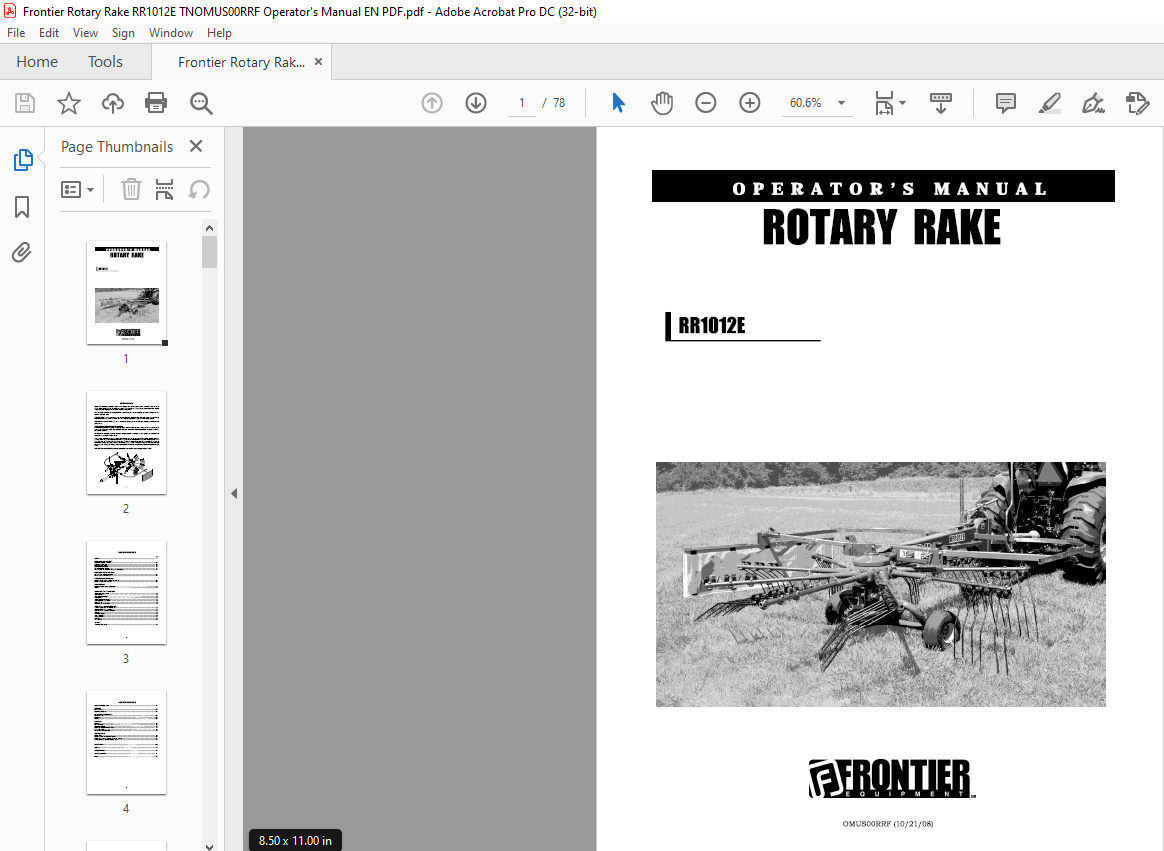This screenshot has height=851, width=1164.
Task: Open the Edit menu
Action: click(49, 33)
